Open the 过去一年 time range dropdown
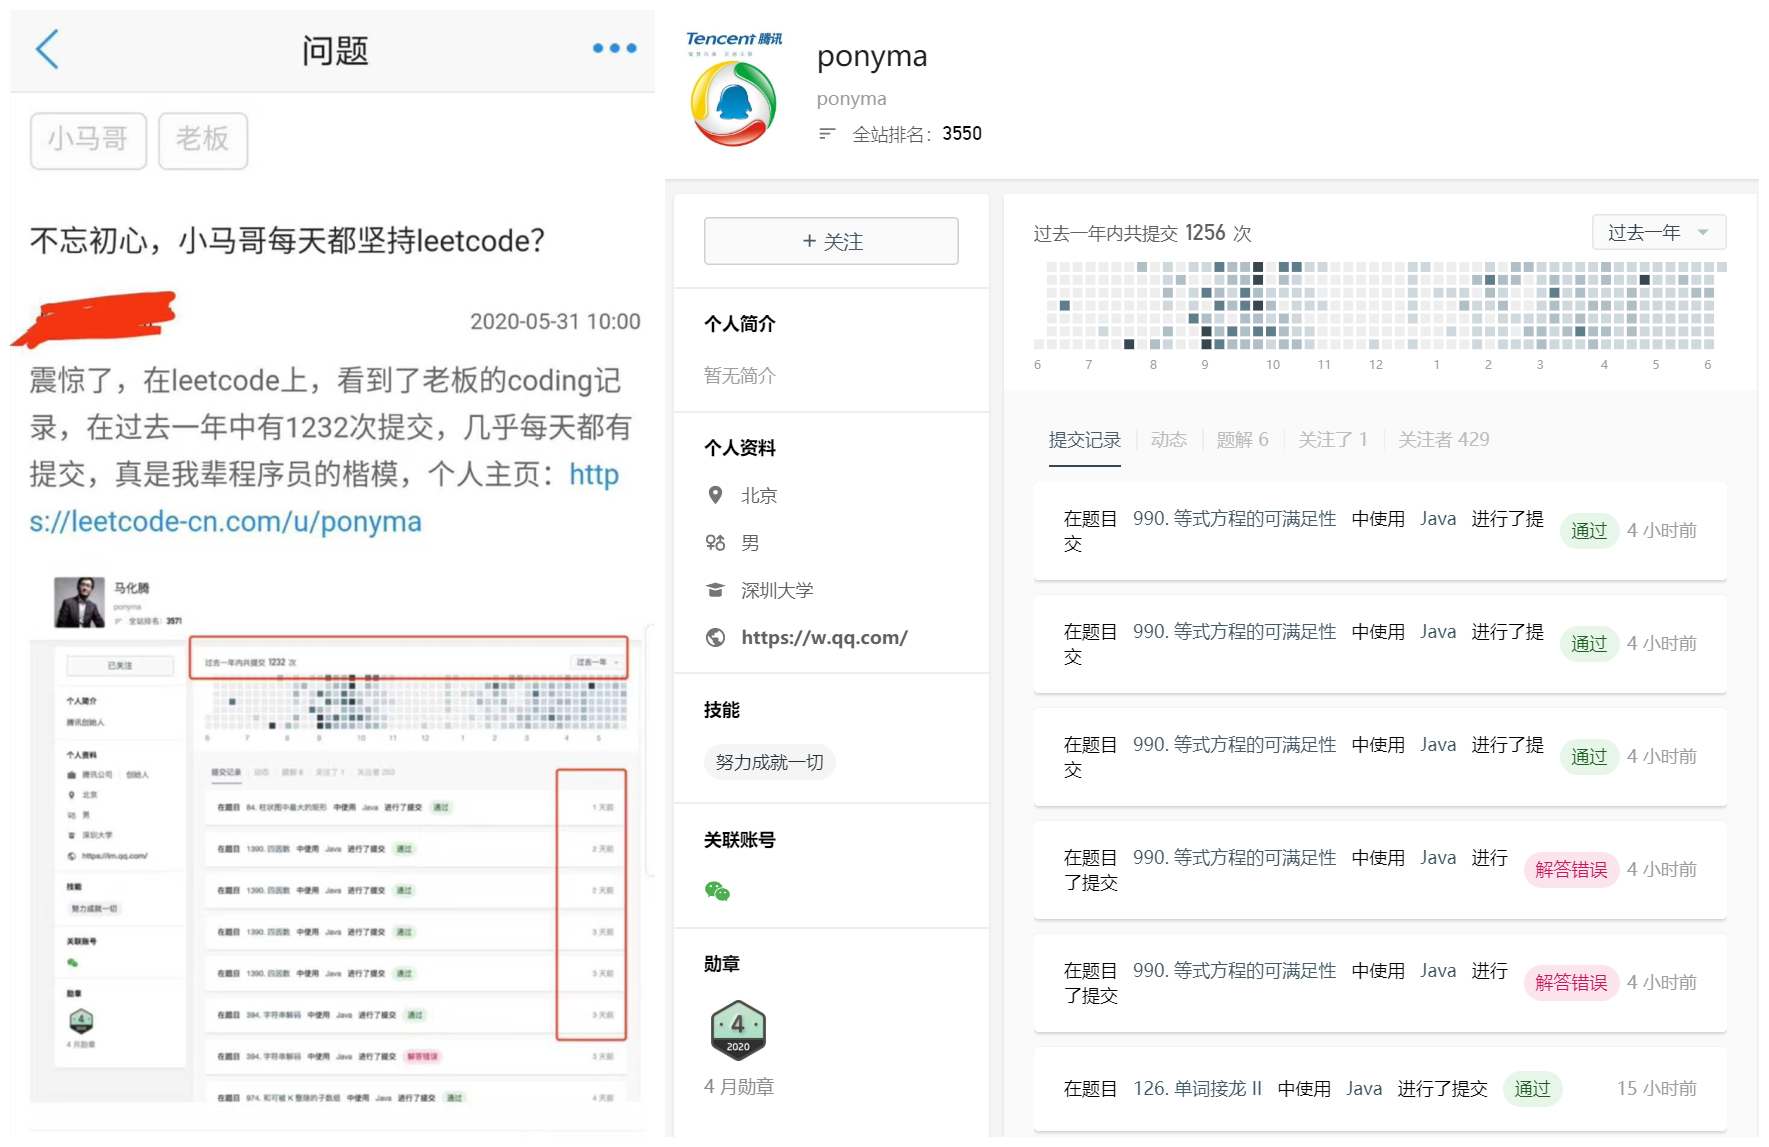 tap(1658, 233)
